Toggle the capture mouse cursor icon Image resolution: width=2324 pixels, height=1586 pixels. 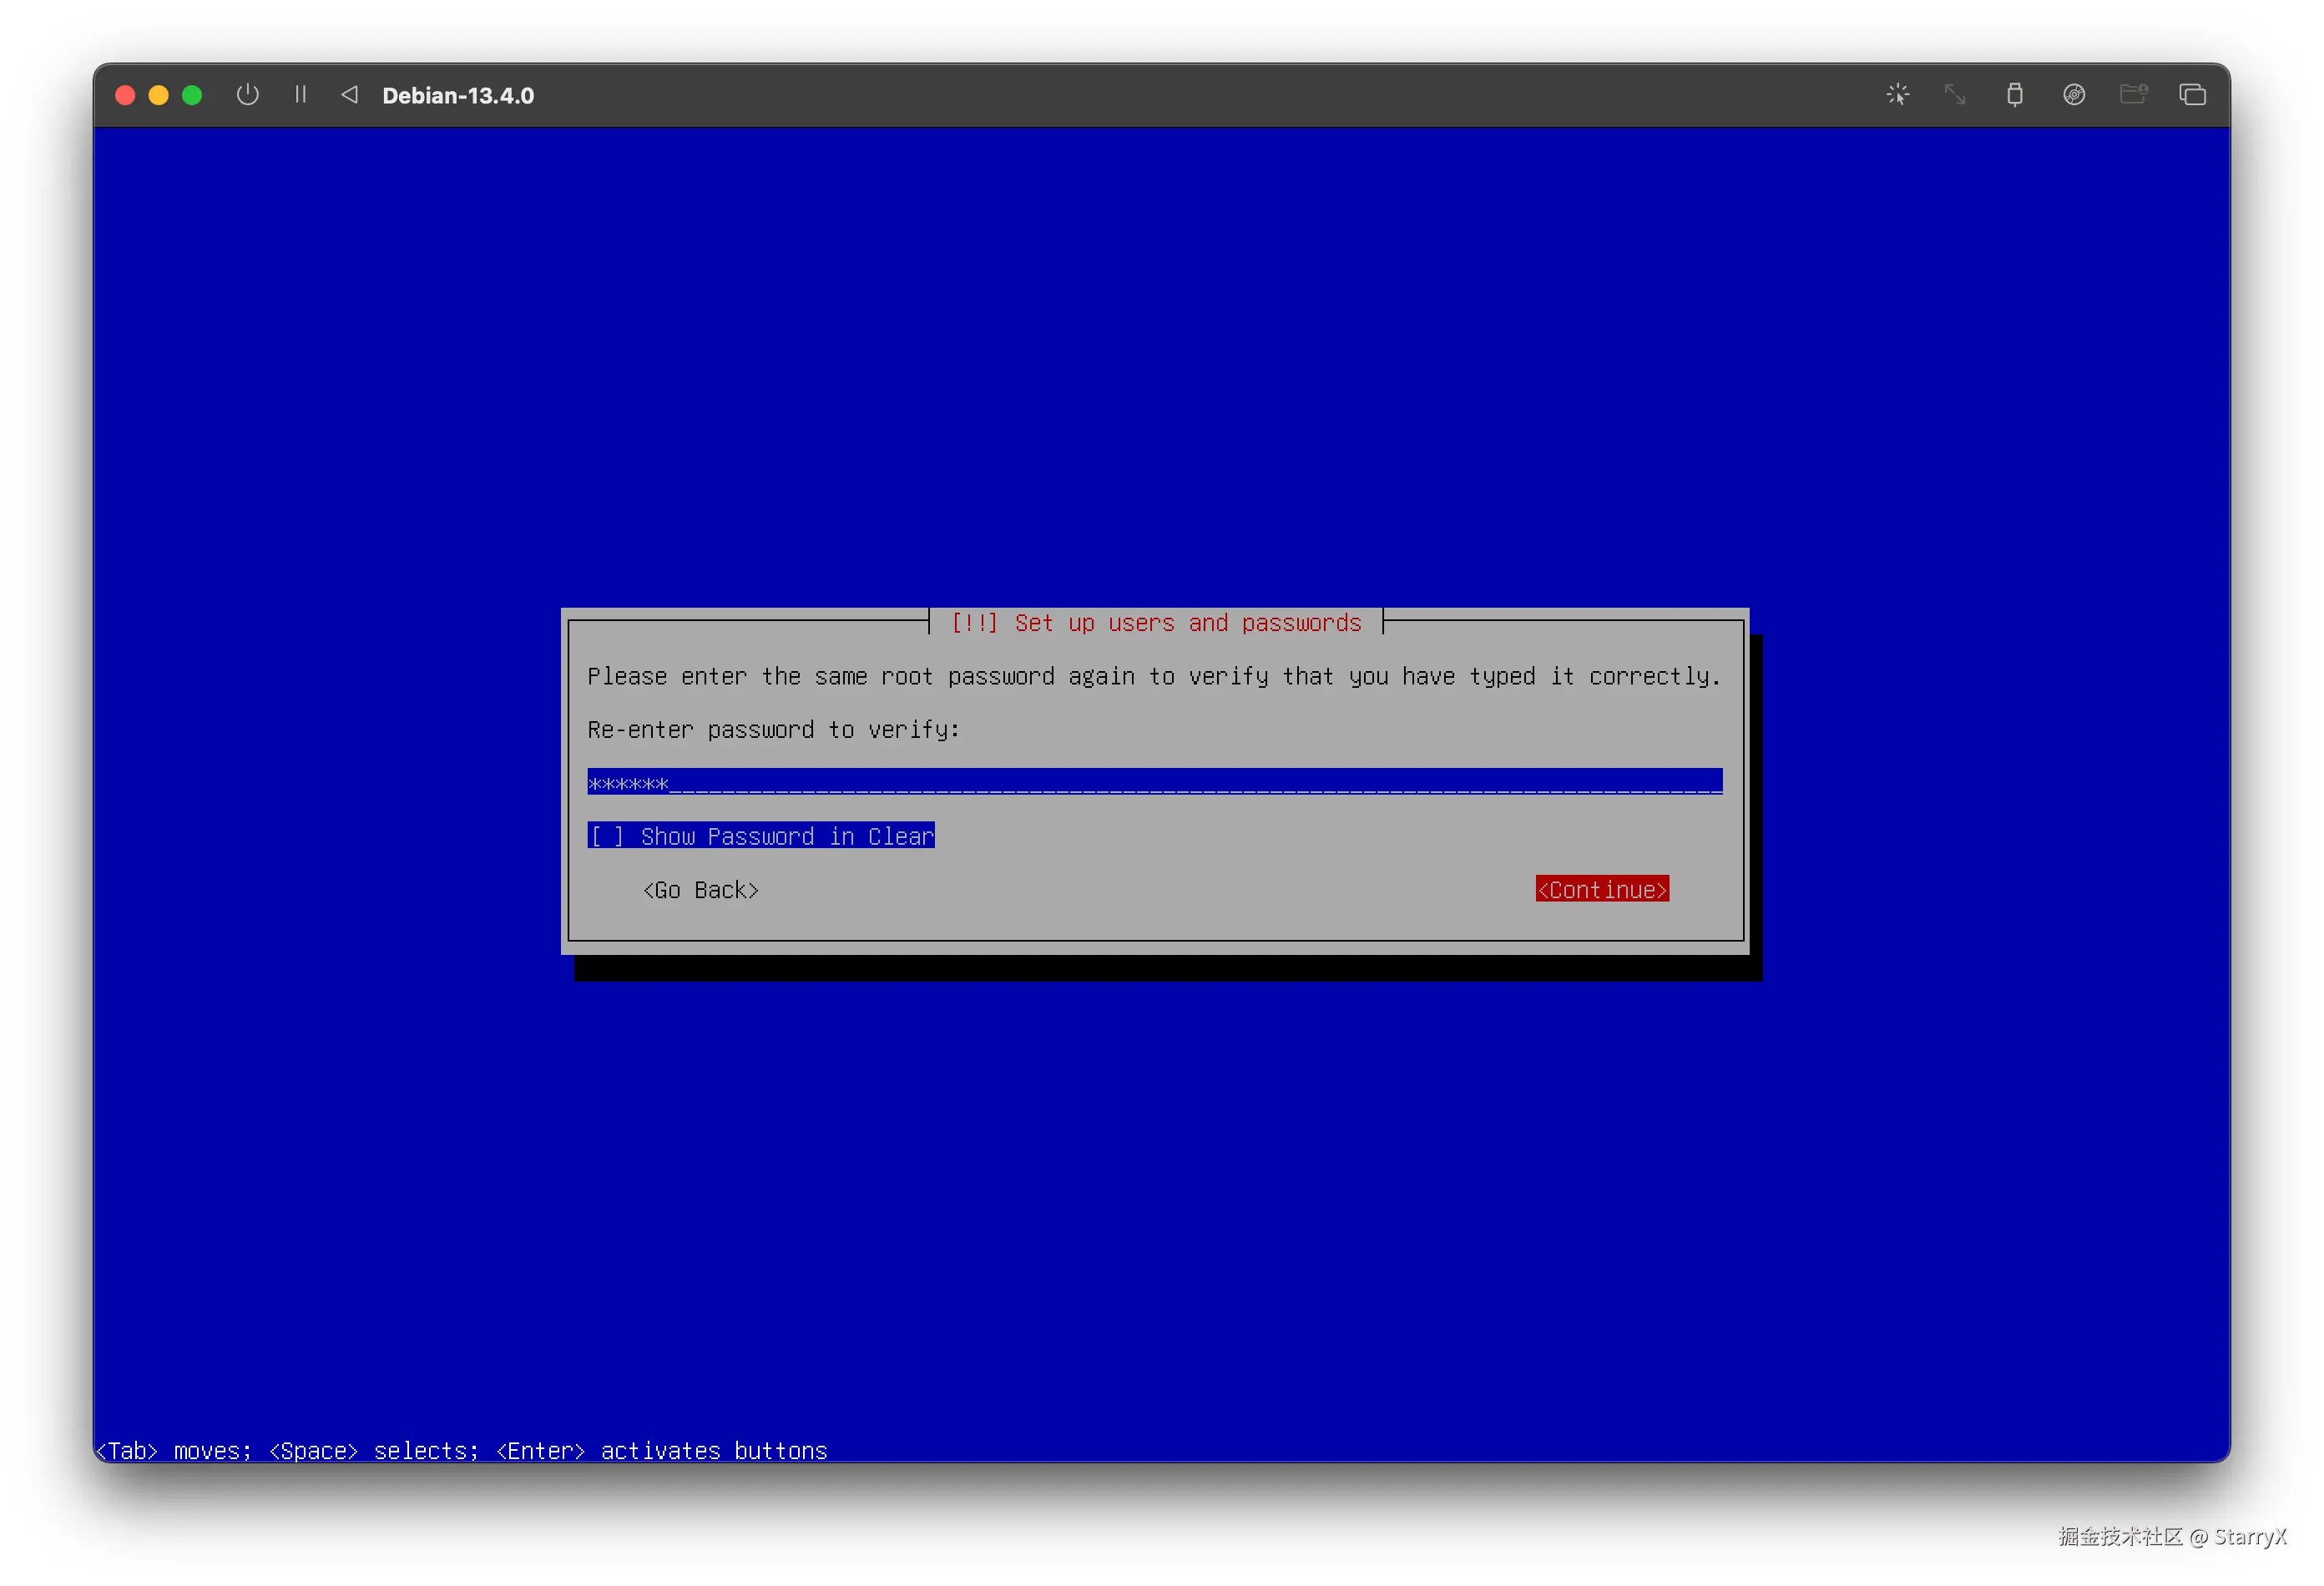tap(1897, 95)
